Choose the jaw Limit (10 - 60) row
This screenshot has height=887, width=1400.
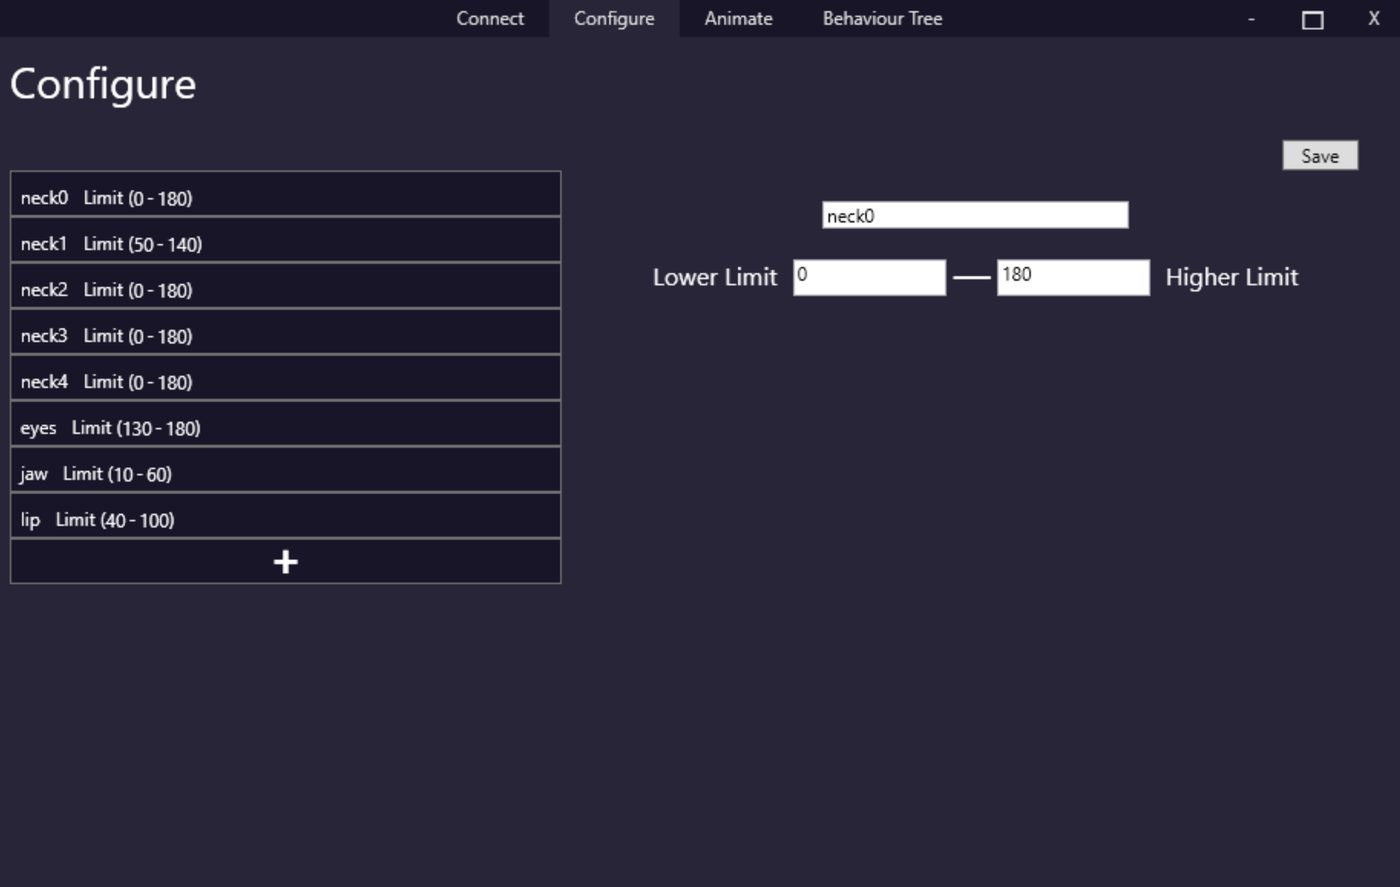286,470
